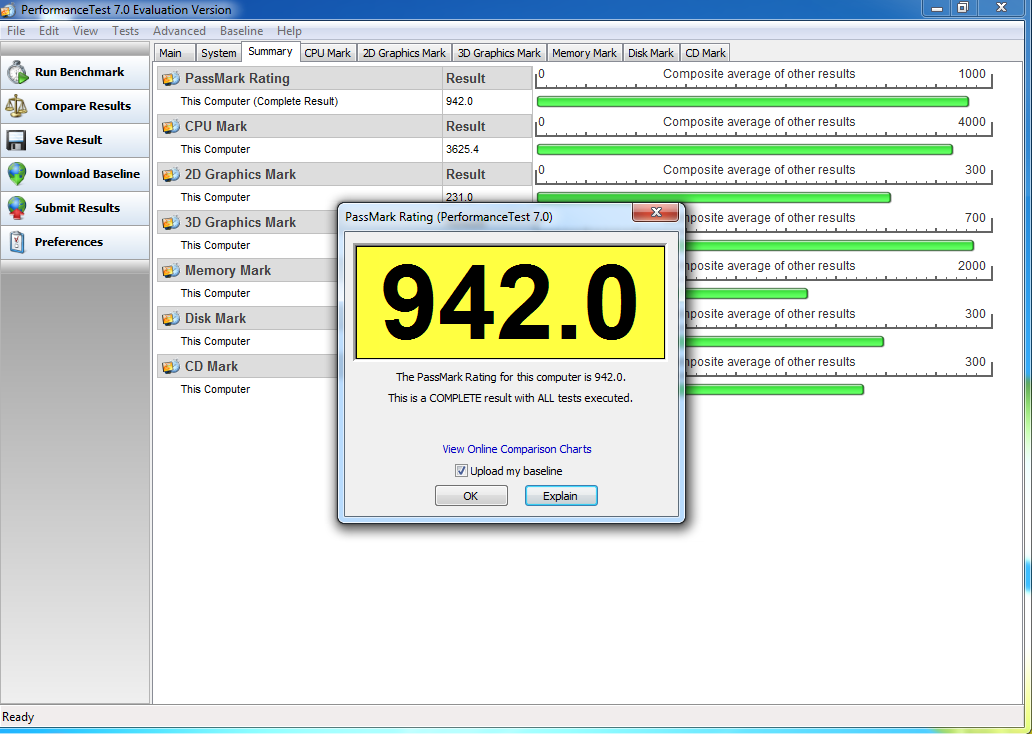Image resolution: width=1032 pixels, height=734 pixels.
Task: Switch to the System tab
Action: [219, 53]
